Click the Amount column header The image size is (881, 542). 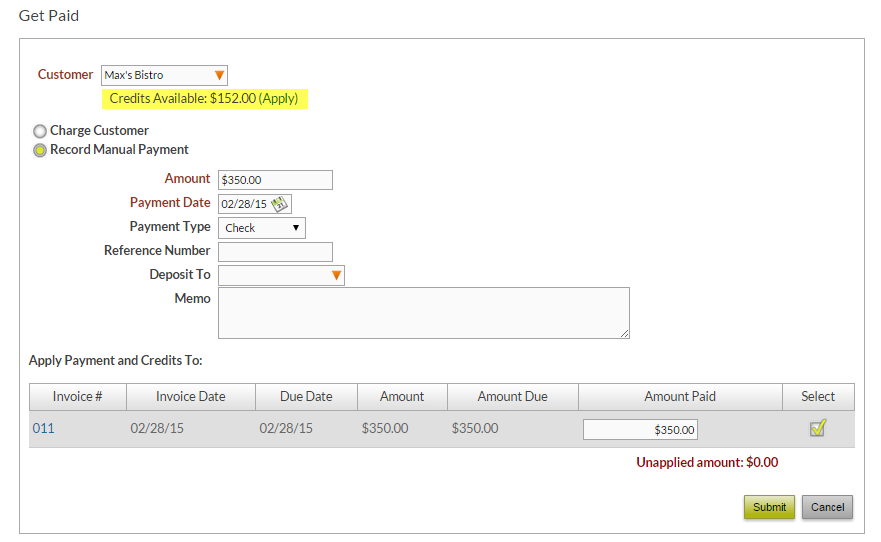(402, 397)
